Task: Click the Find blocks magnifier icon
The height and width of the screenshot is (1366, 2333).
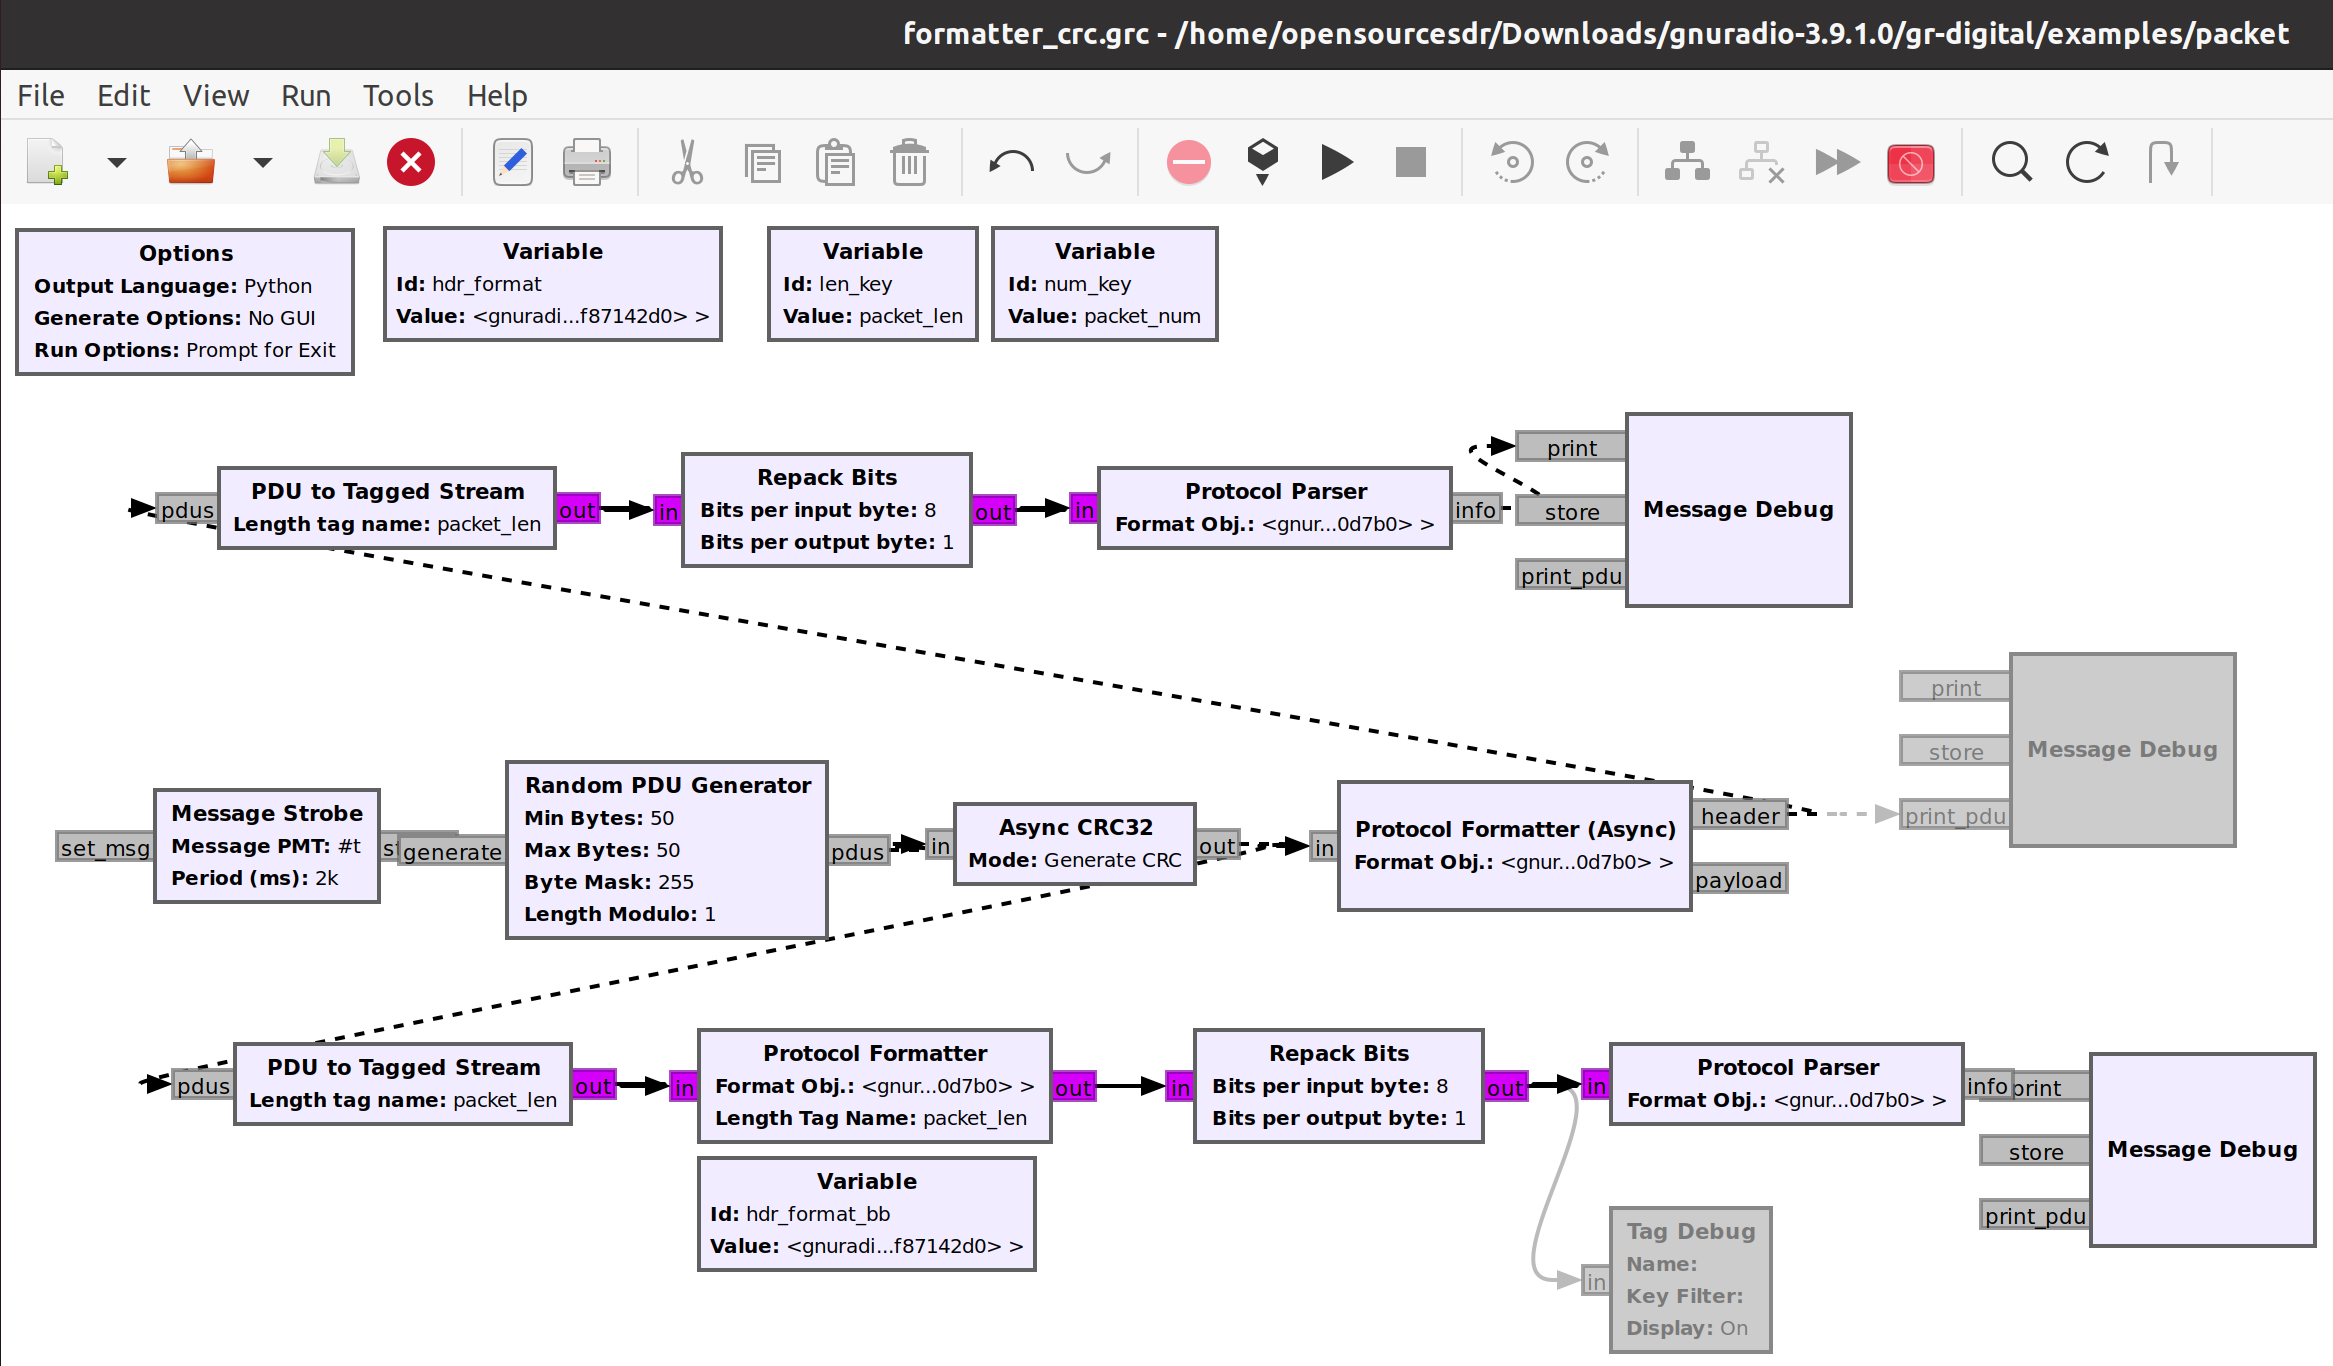Action: pyautogui.click(x=2011, y=162)
